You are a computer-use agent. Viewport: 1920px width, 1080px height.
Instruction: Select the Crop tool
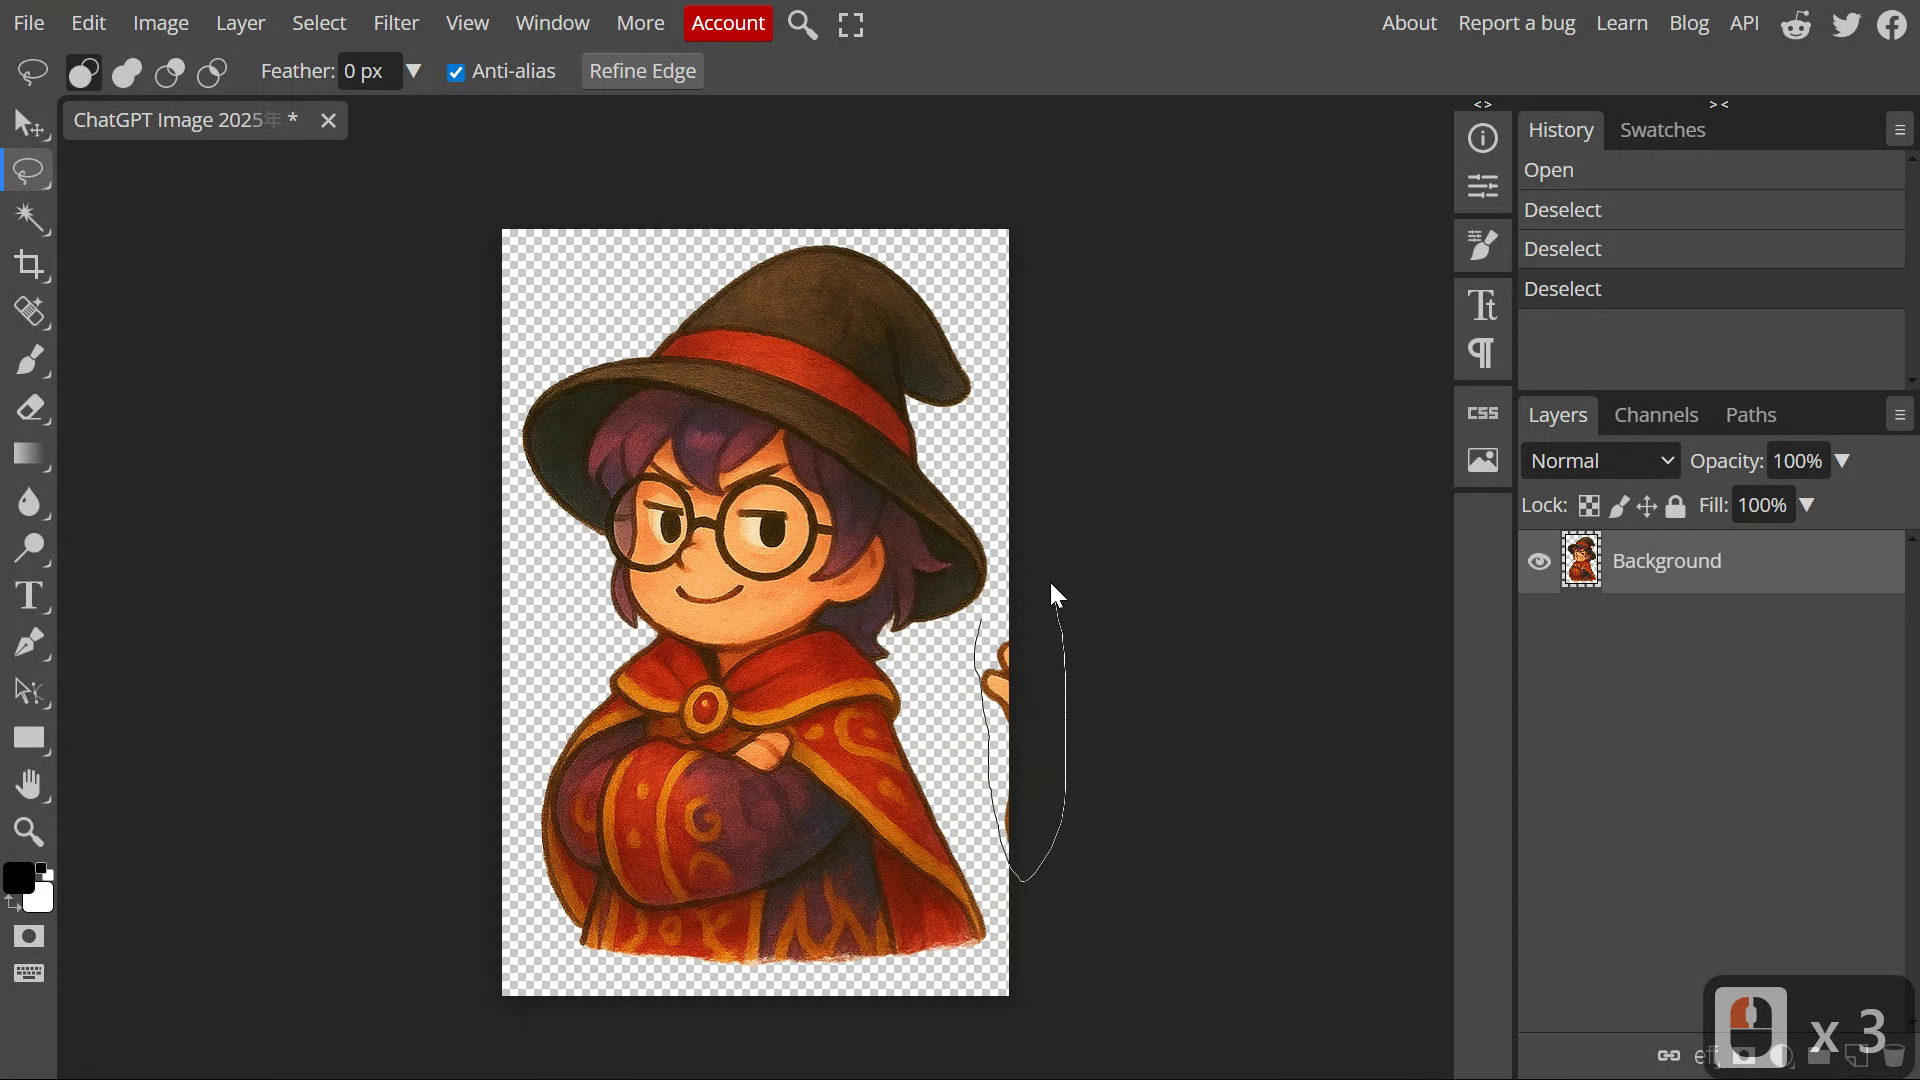(x=28, y=265)
